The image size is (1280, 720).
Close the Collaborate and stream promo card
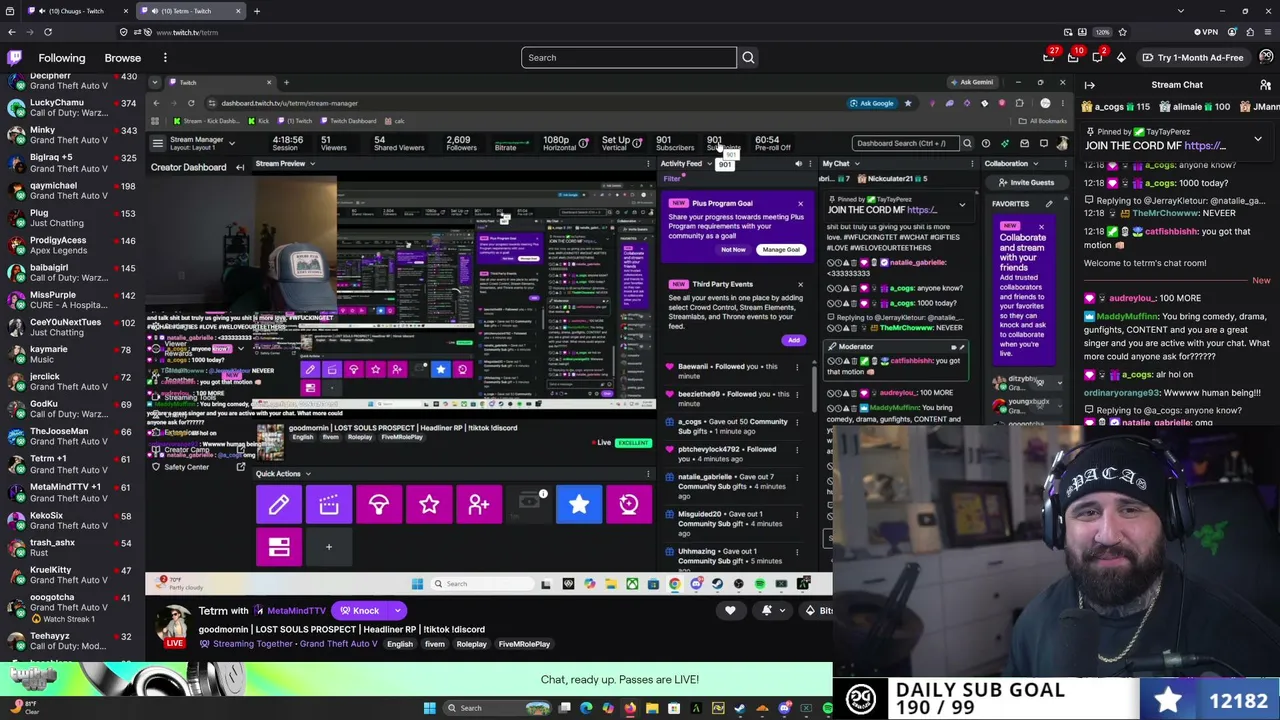pos(1041,227)
